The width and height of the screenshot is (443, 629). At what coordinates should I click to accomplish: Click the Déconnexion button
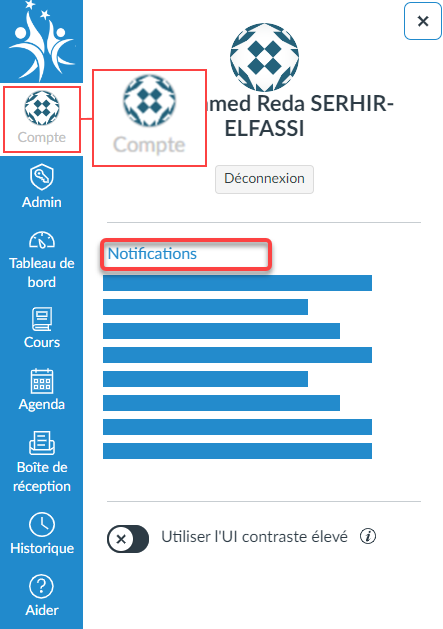(x=264, y=179)
